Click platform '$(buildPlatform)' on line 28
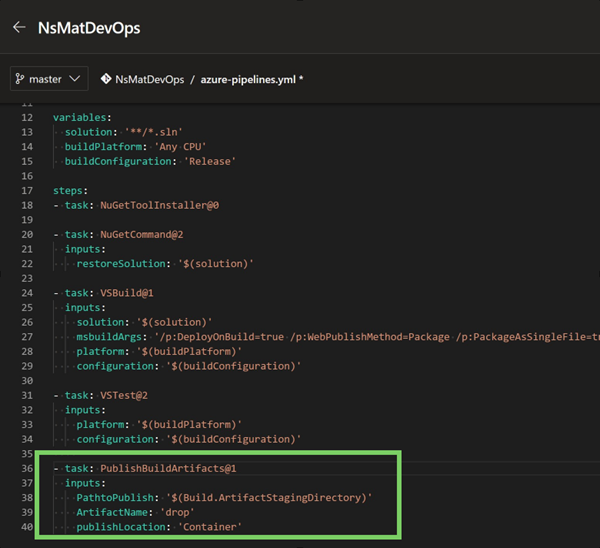Viewport: 600px width, 548px height. coord(159,351)
